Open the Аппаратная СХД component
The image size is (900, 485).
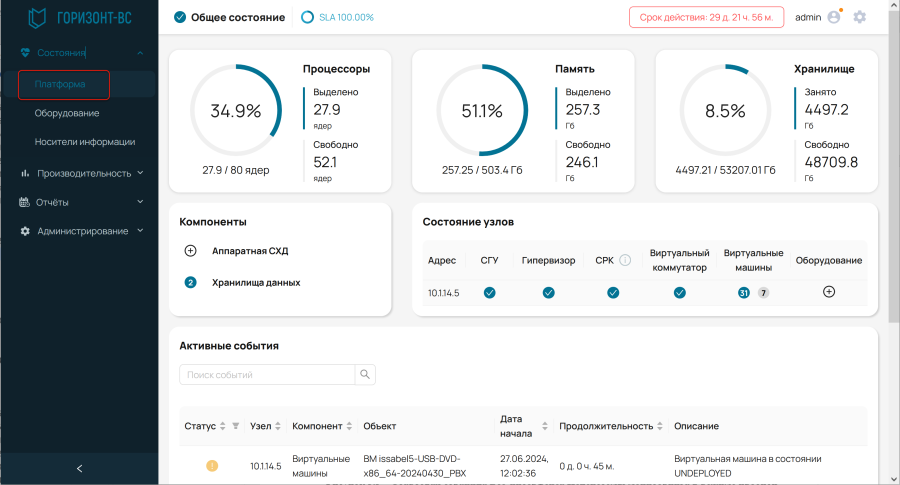tap(250, 251)
